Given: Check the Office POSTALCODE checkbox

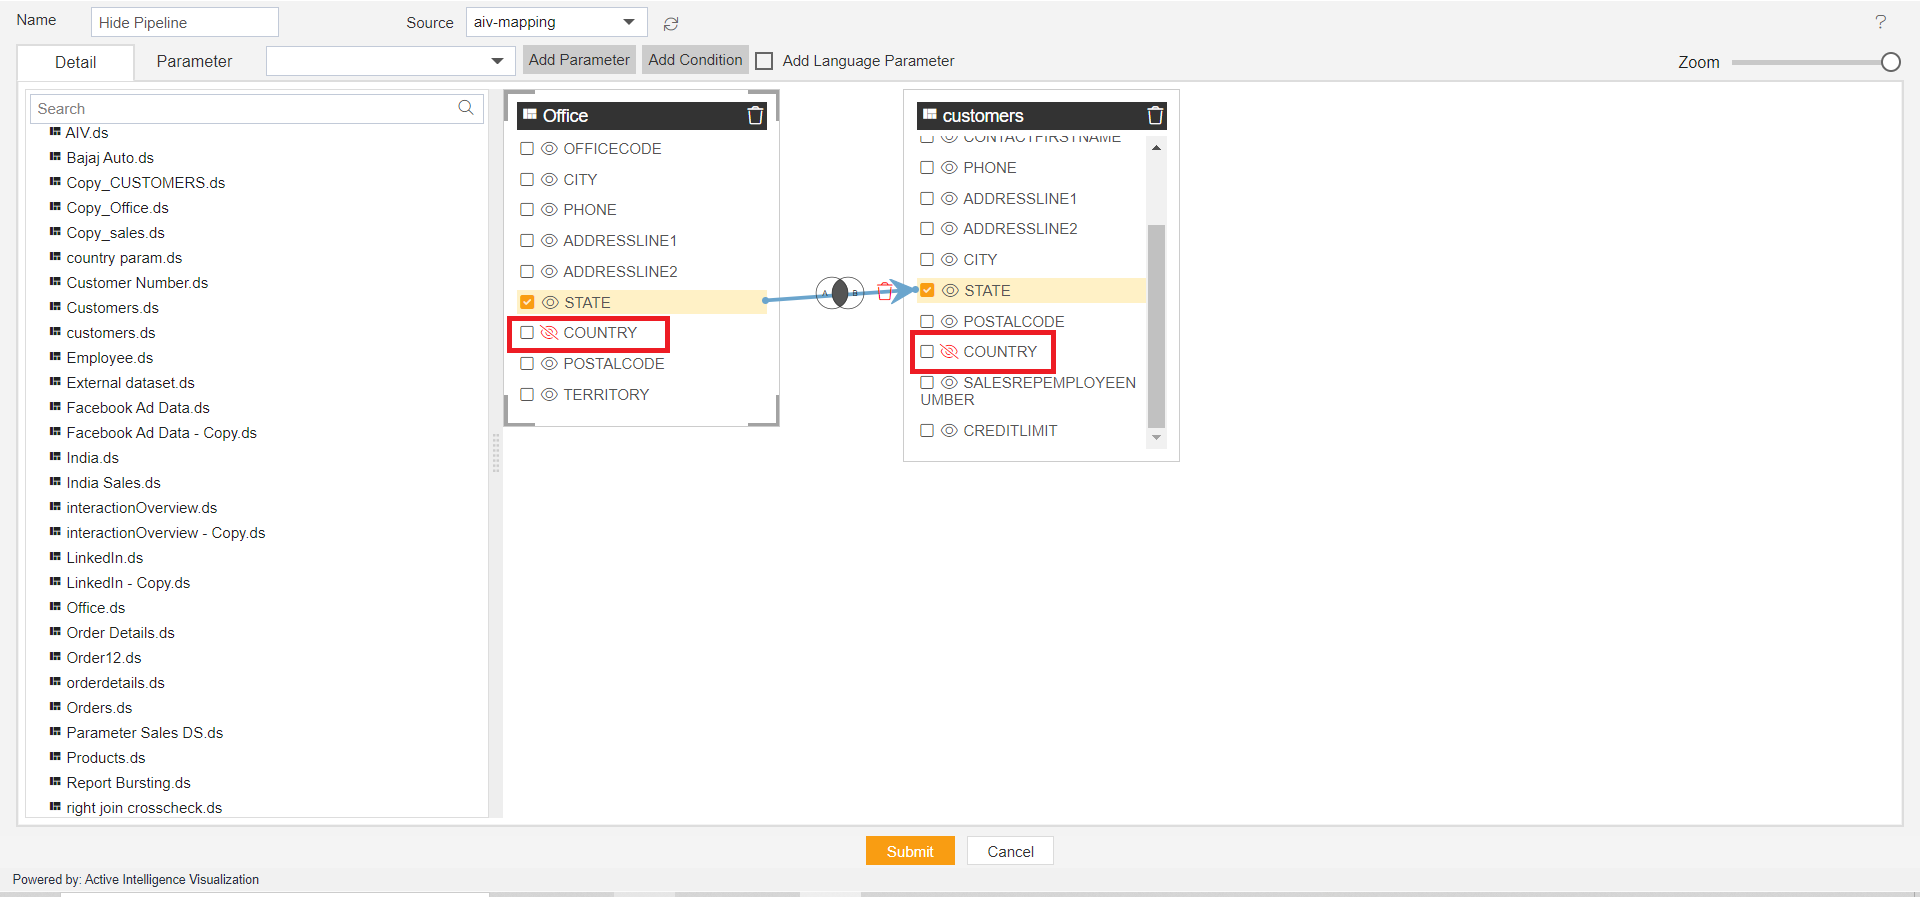Looking at the screenshot, I should tap(527, 364).
